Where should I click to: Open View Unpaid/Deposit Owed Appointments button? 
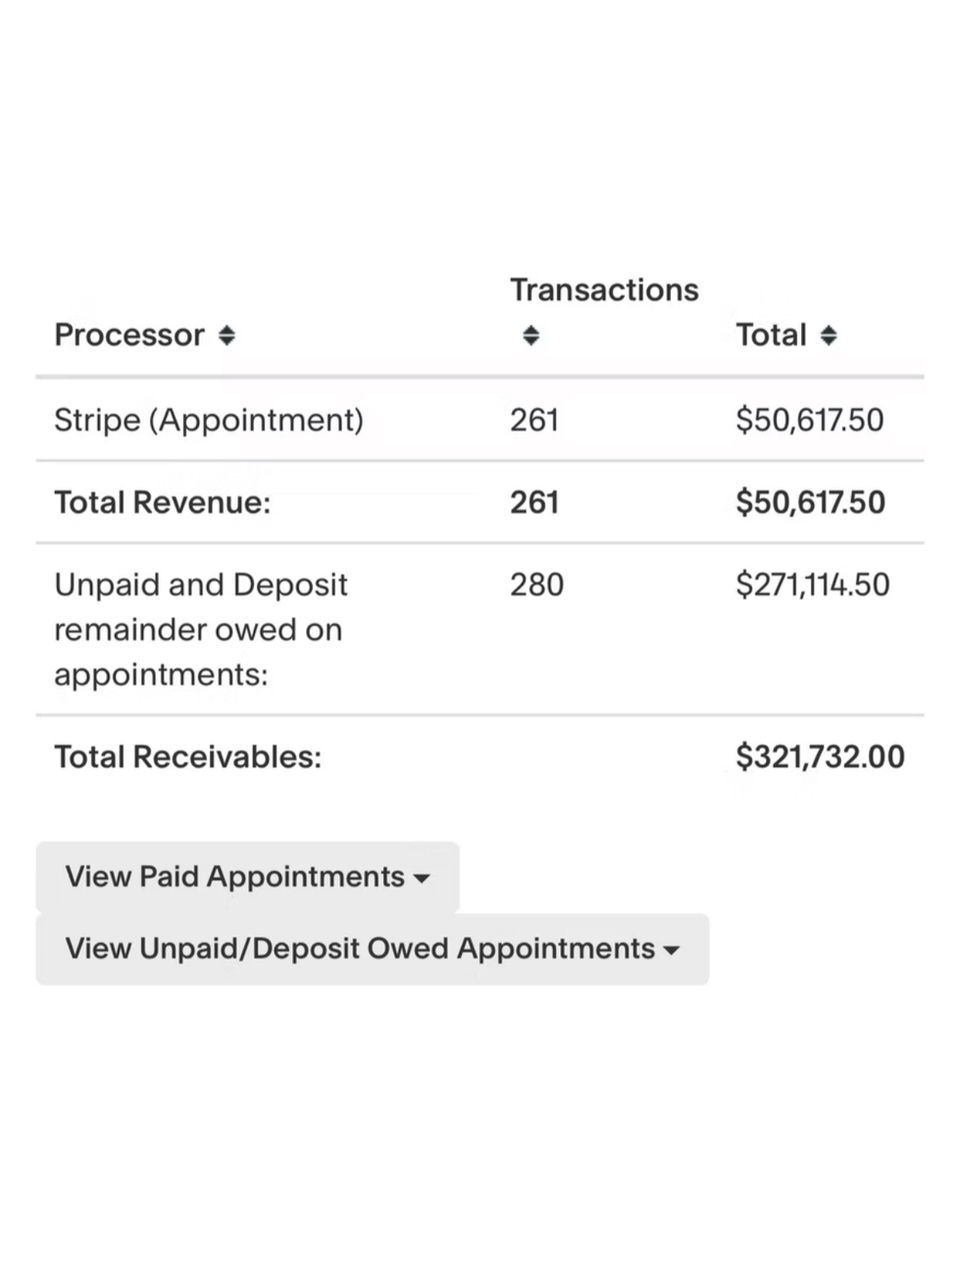click(372, 949)
